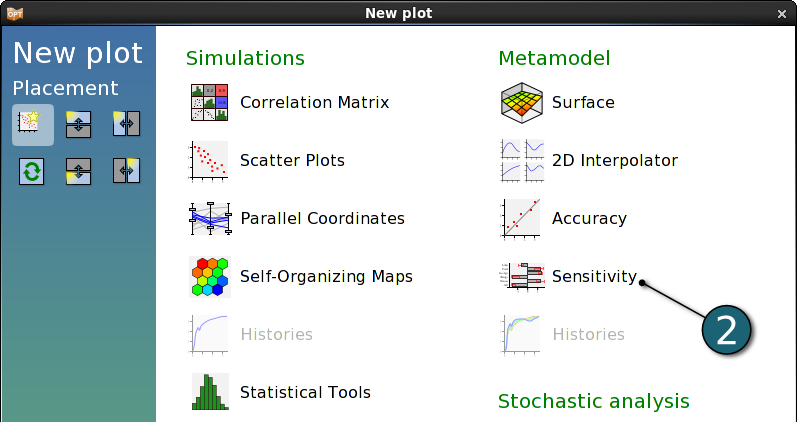This screenshot has width=797, height=422.
Task: Select the new window placement option
Action: pyautogui.click(x=33, y=125)
